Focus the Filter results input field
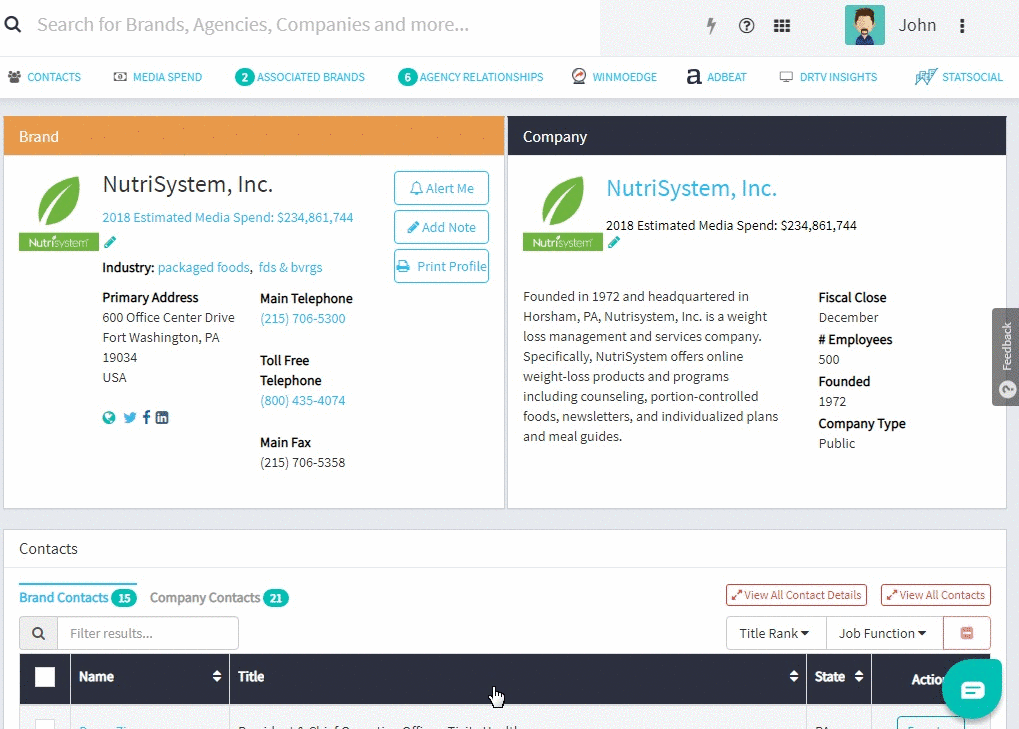Screen dimensions: 1019x729 click(148, 633)
